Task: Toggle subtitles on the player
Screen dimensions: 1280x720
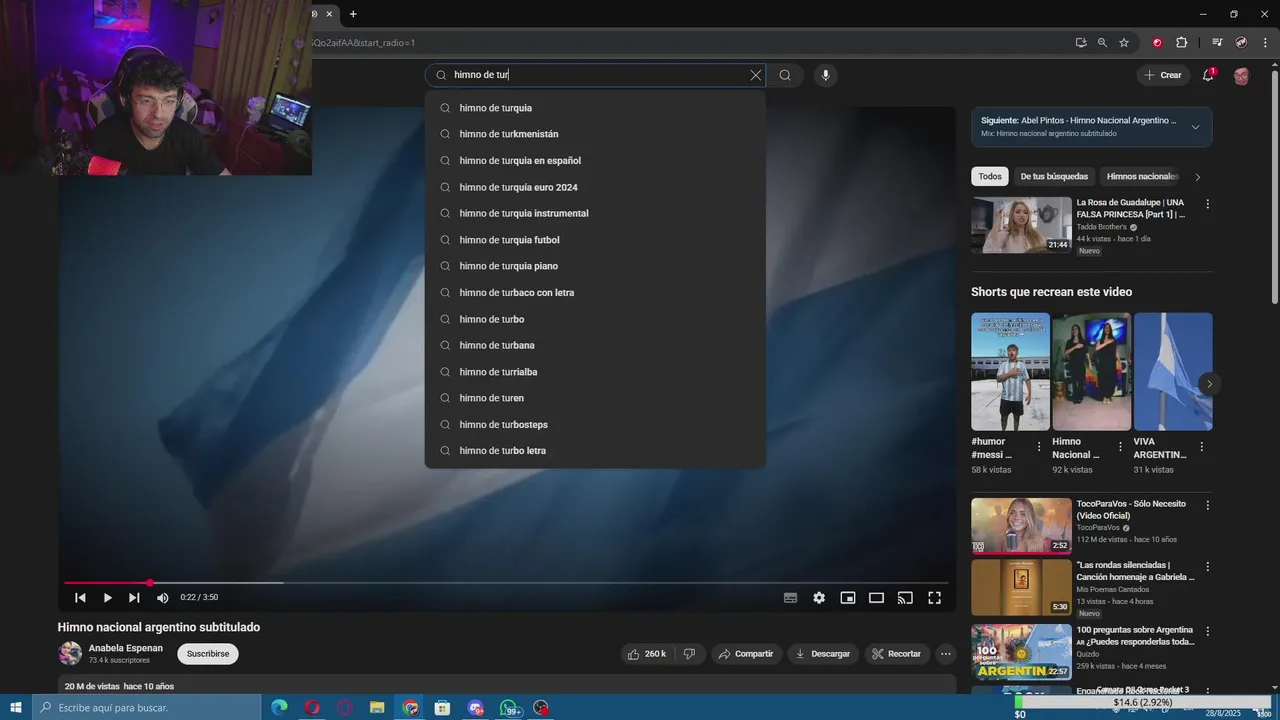Action: (x=790, y=598)
